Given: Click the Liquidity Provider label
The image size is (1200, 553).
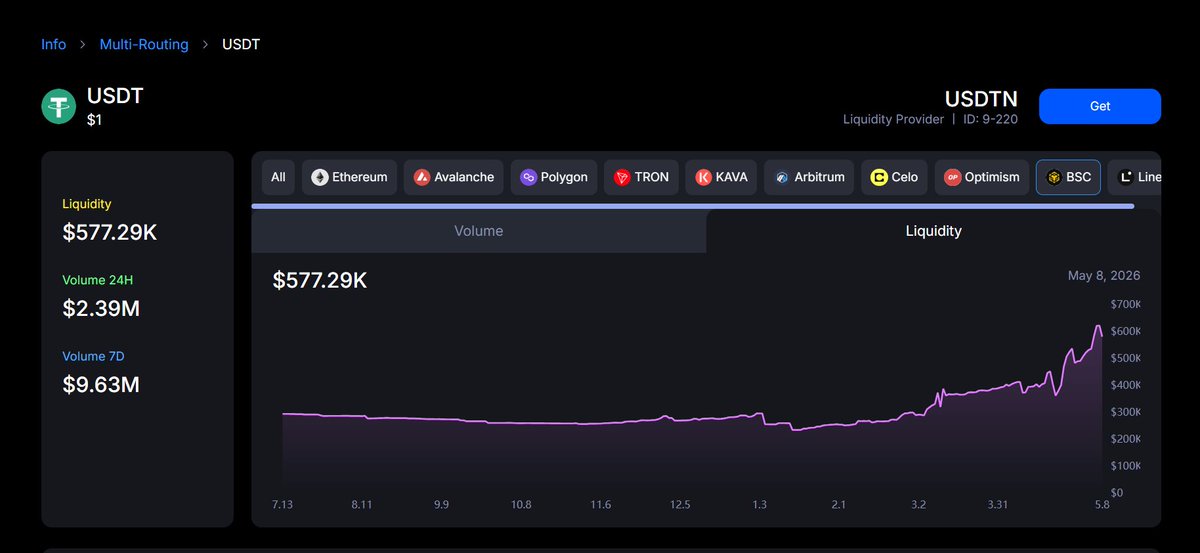Looking at the screenshot, I should [x=893, y=120].
